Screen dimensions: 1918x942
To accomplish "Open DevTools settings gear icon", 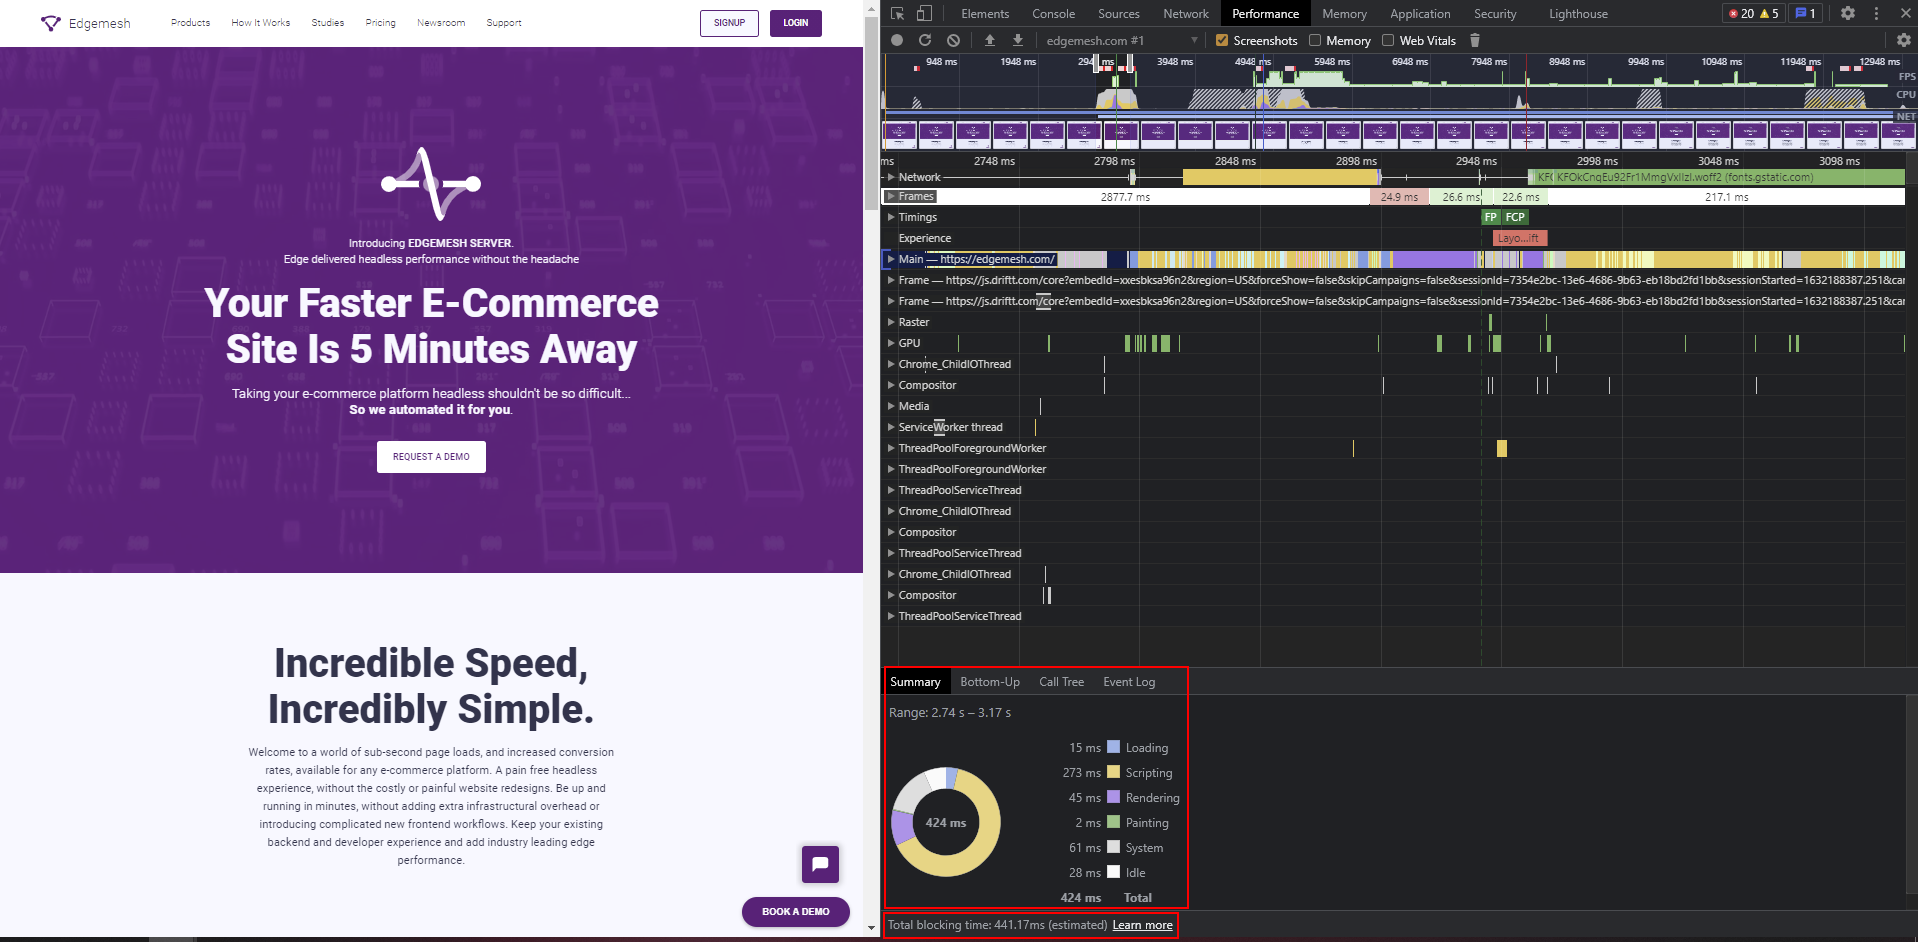I will click(1848, 14).
